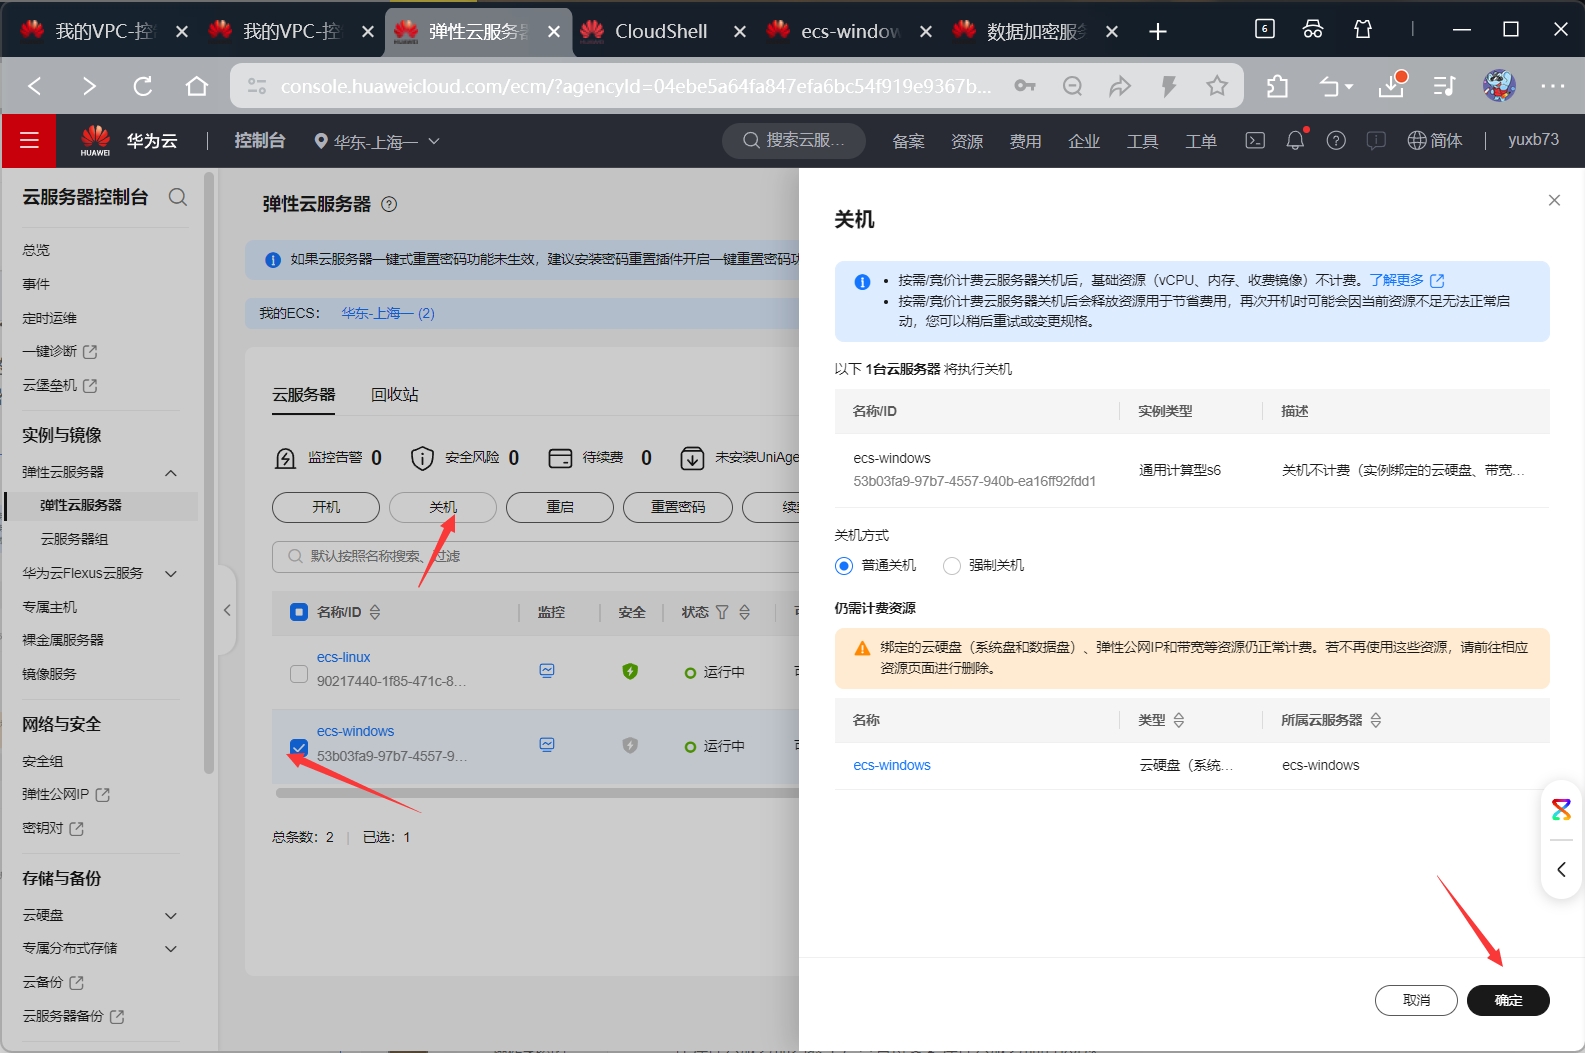Open 安全组 in sidebar

pyautogui.click(x=43, y=761)
